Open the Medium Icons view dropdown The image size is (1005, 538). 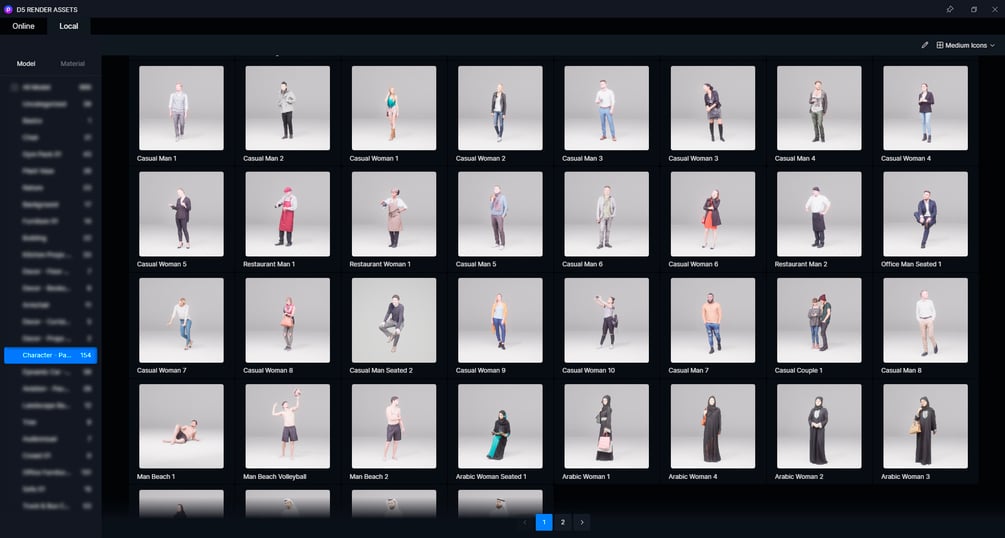(965, 46)
